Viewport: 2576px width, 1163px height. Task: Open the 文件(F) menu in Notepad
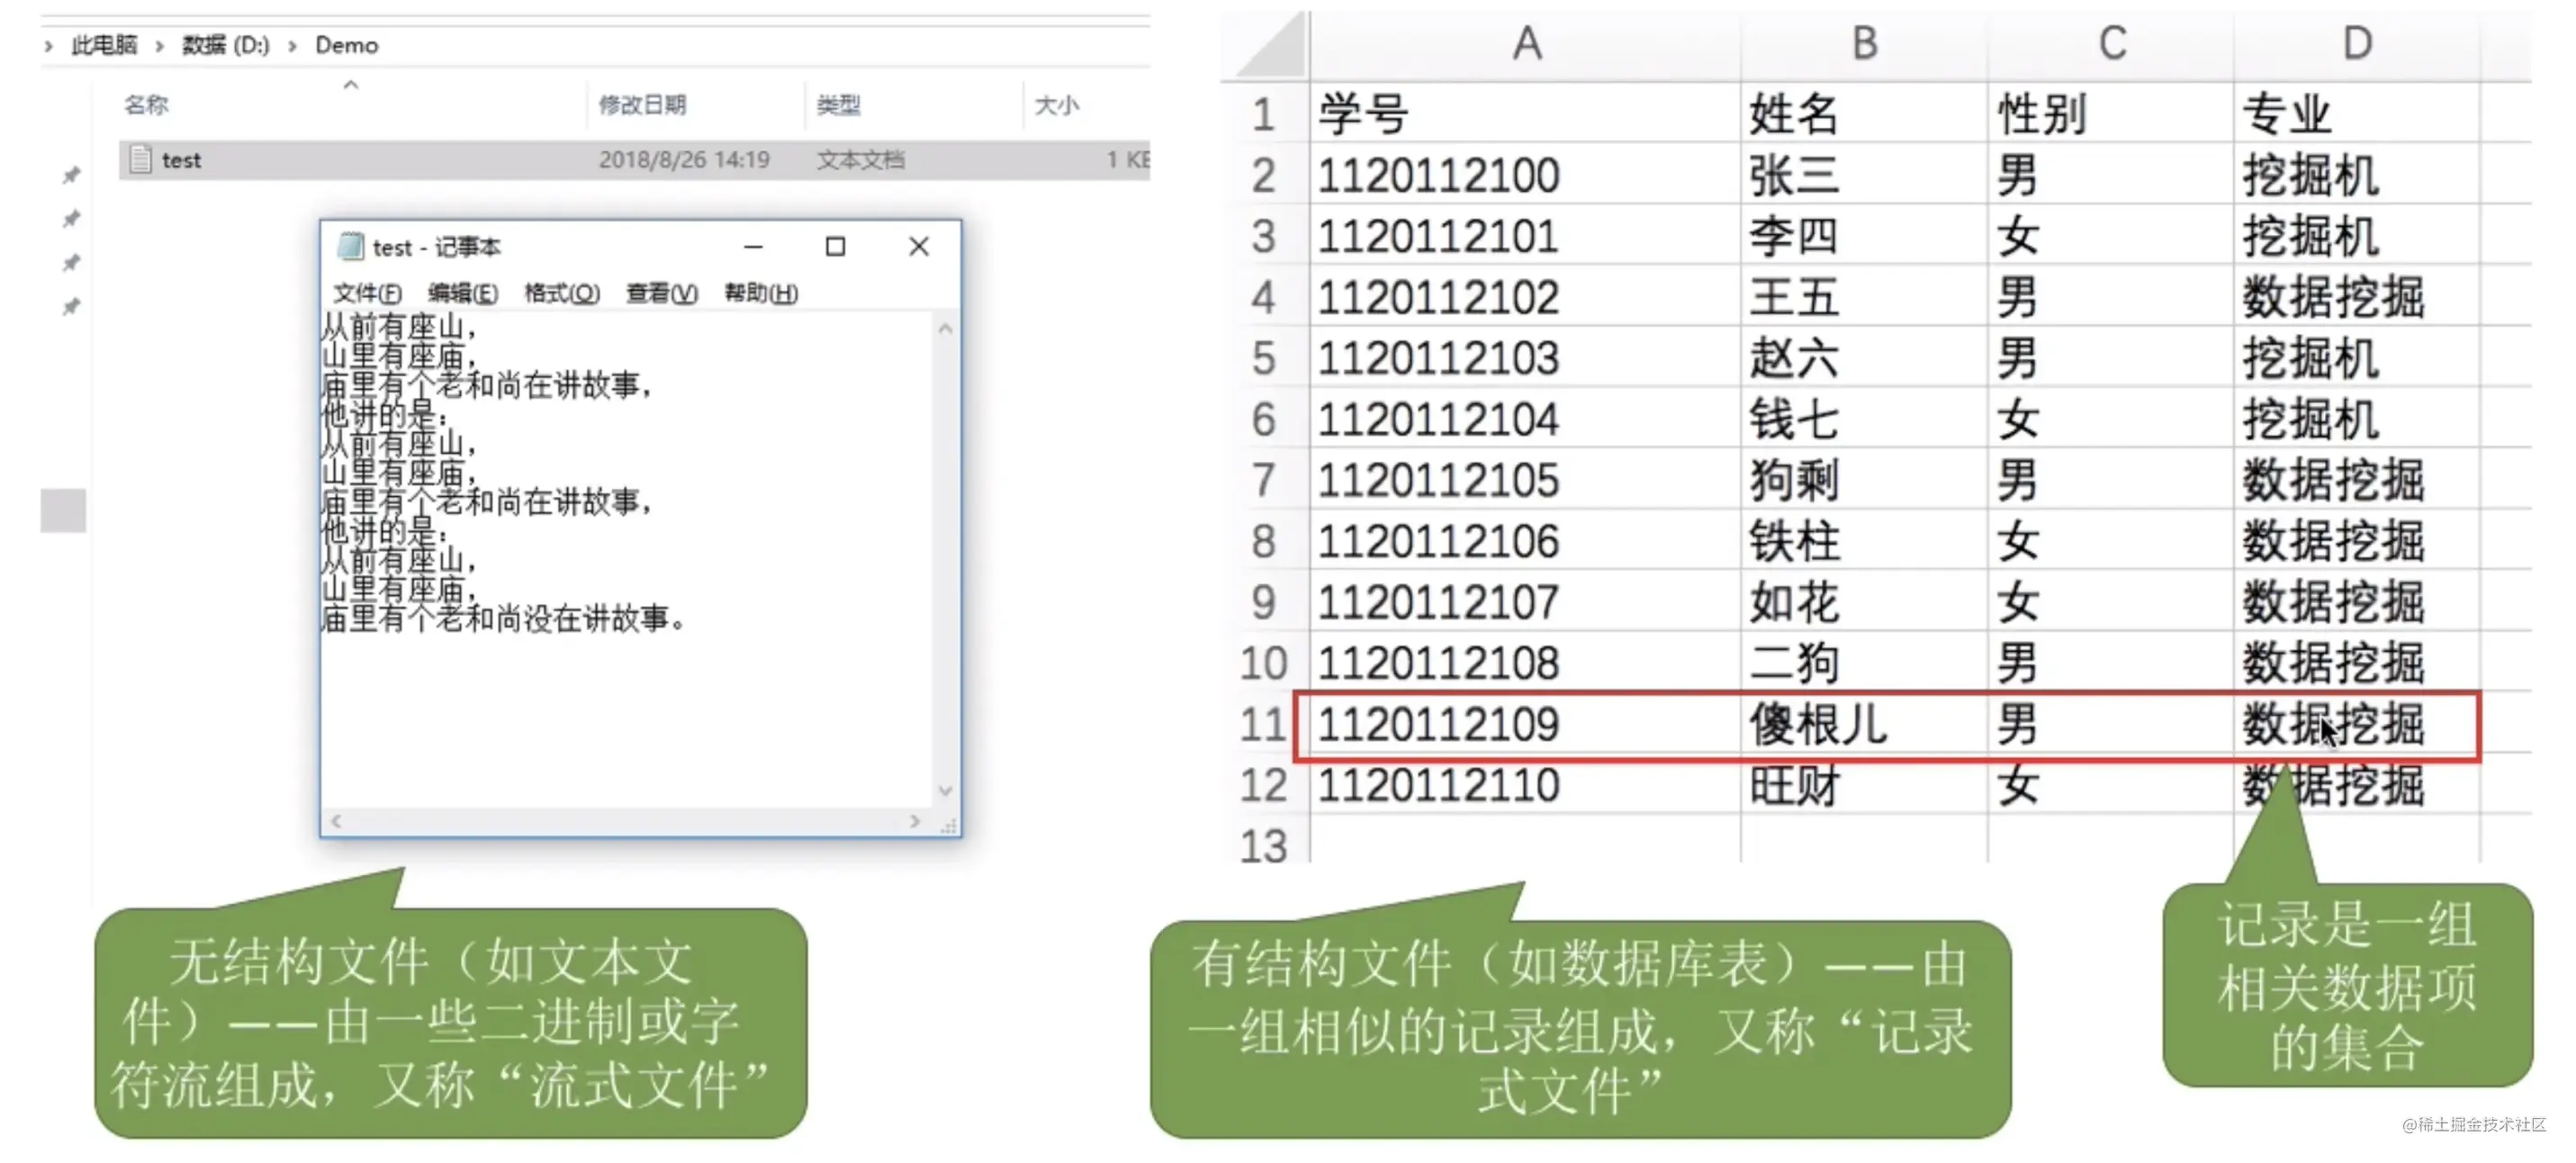tap(367, 293)
